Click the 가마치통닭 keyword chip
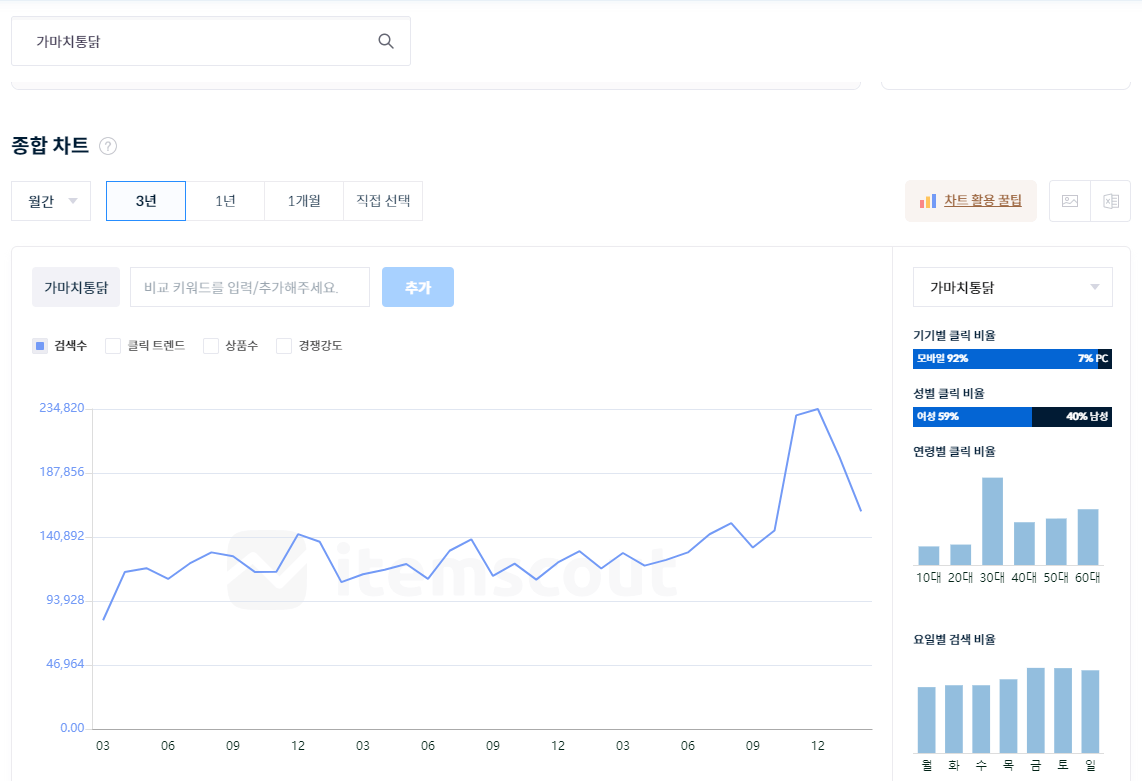 pyautogui.click(x=76, y=287)
